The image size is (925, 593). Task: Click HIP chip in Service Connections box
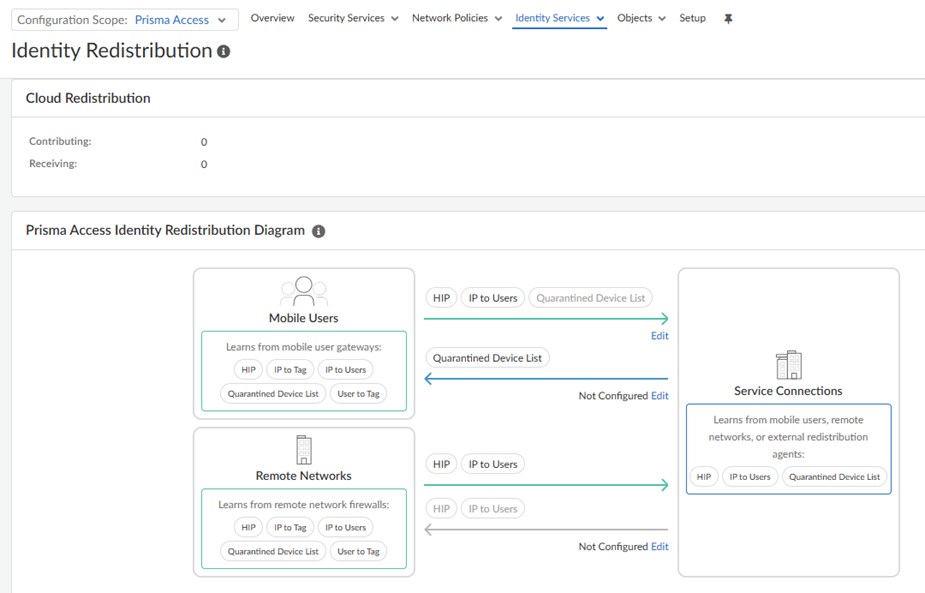(x=704, y=477)
